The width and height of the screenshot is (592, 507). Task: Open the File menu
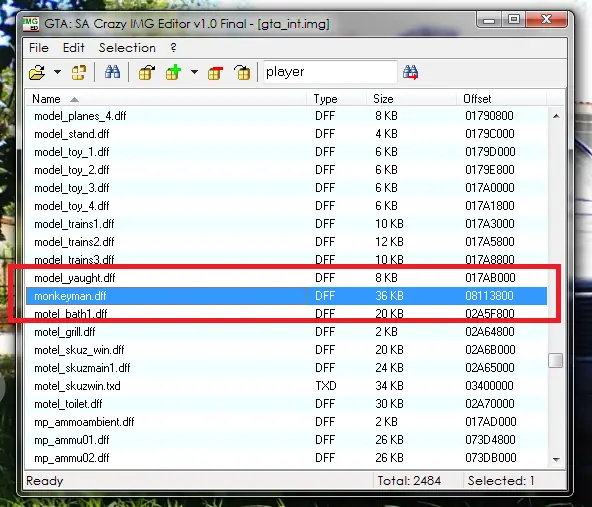pyautogui.click(x=39, y=48)
